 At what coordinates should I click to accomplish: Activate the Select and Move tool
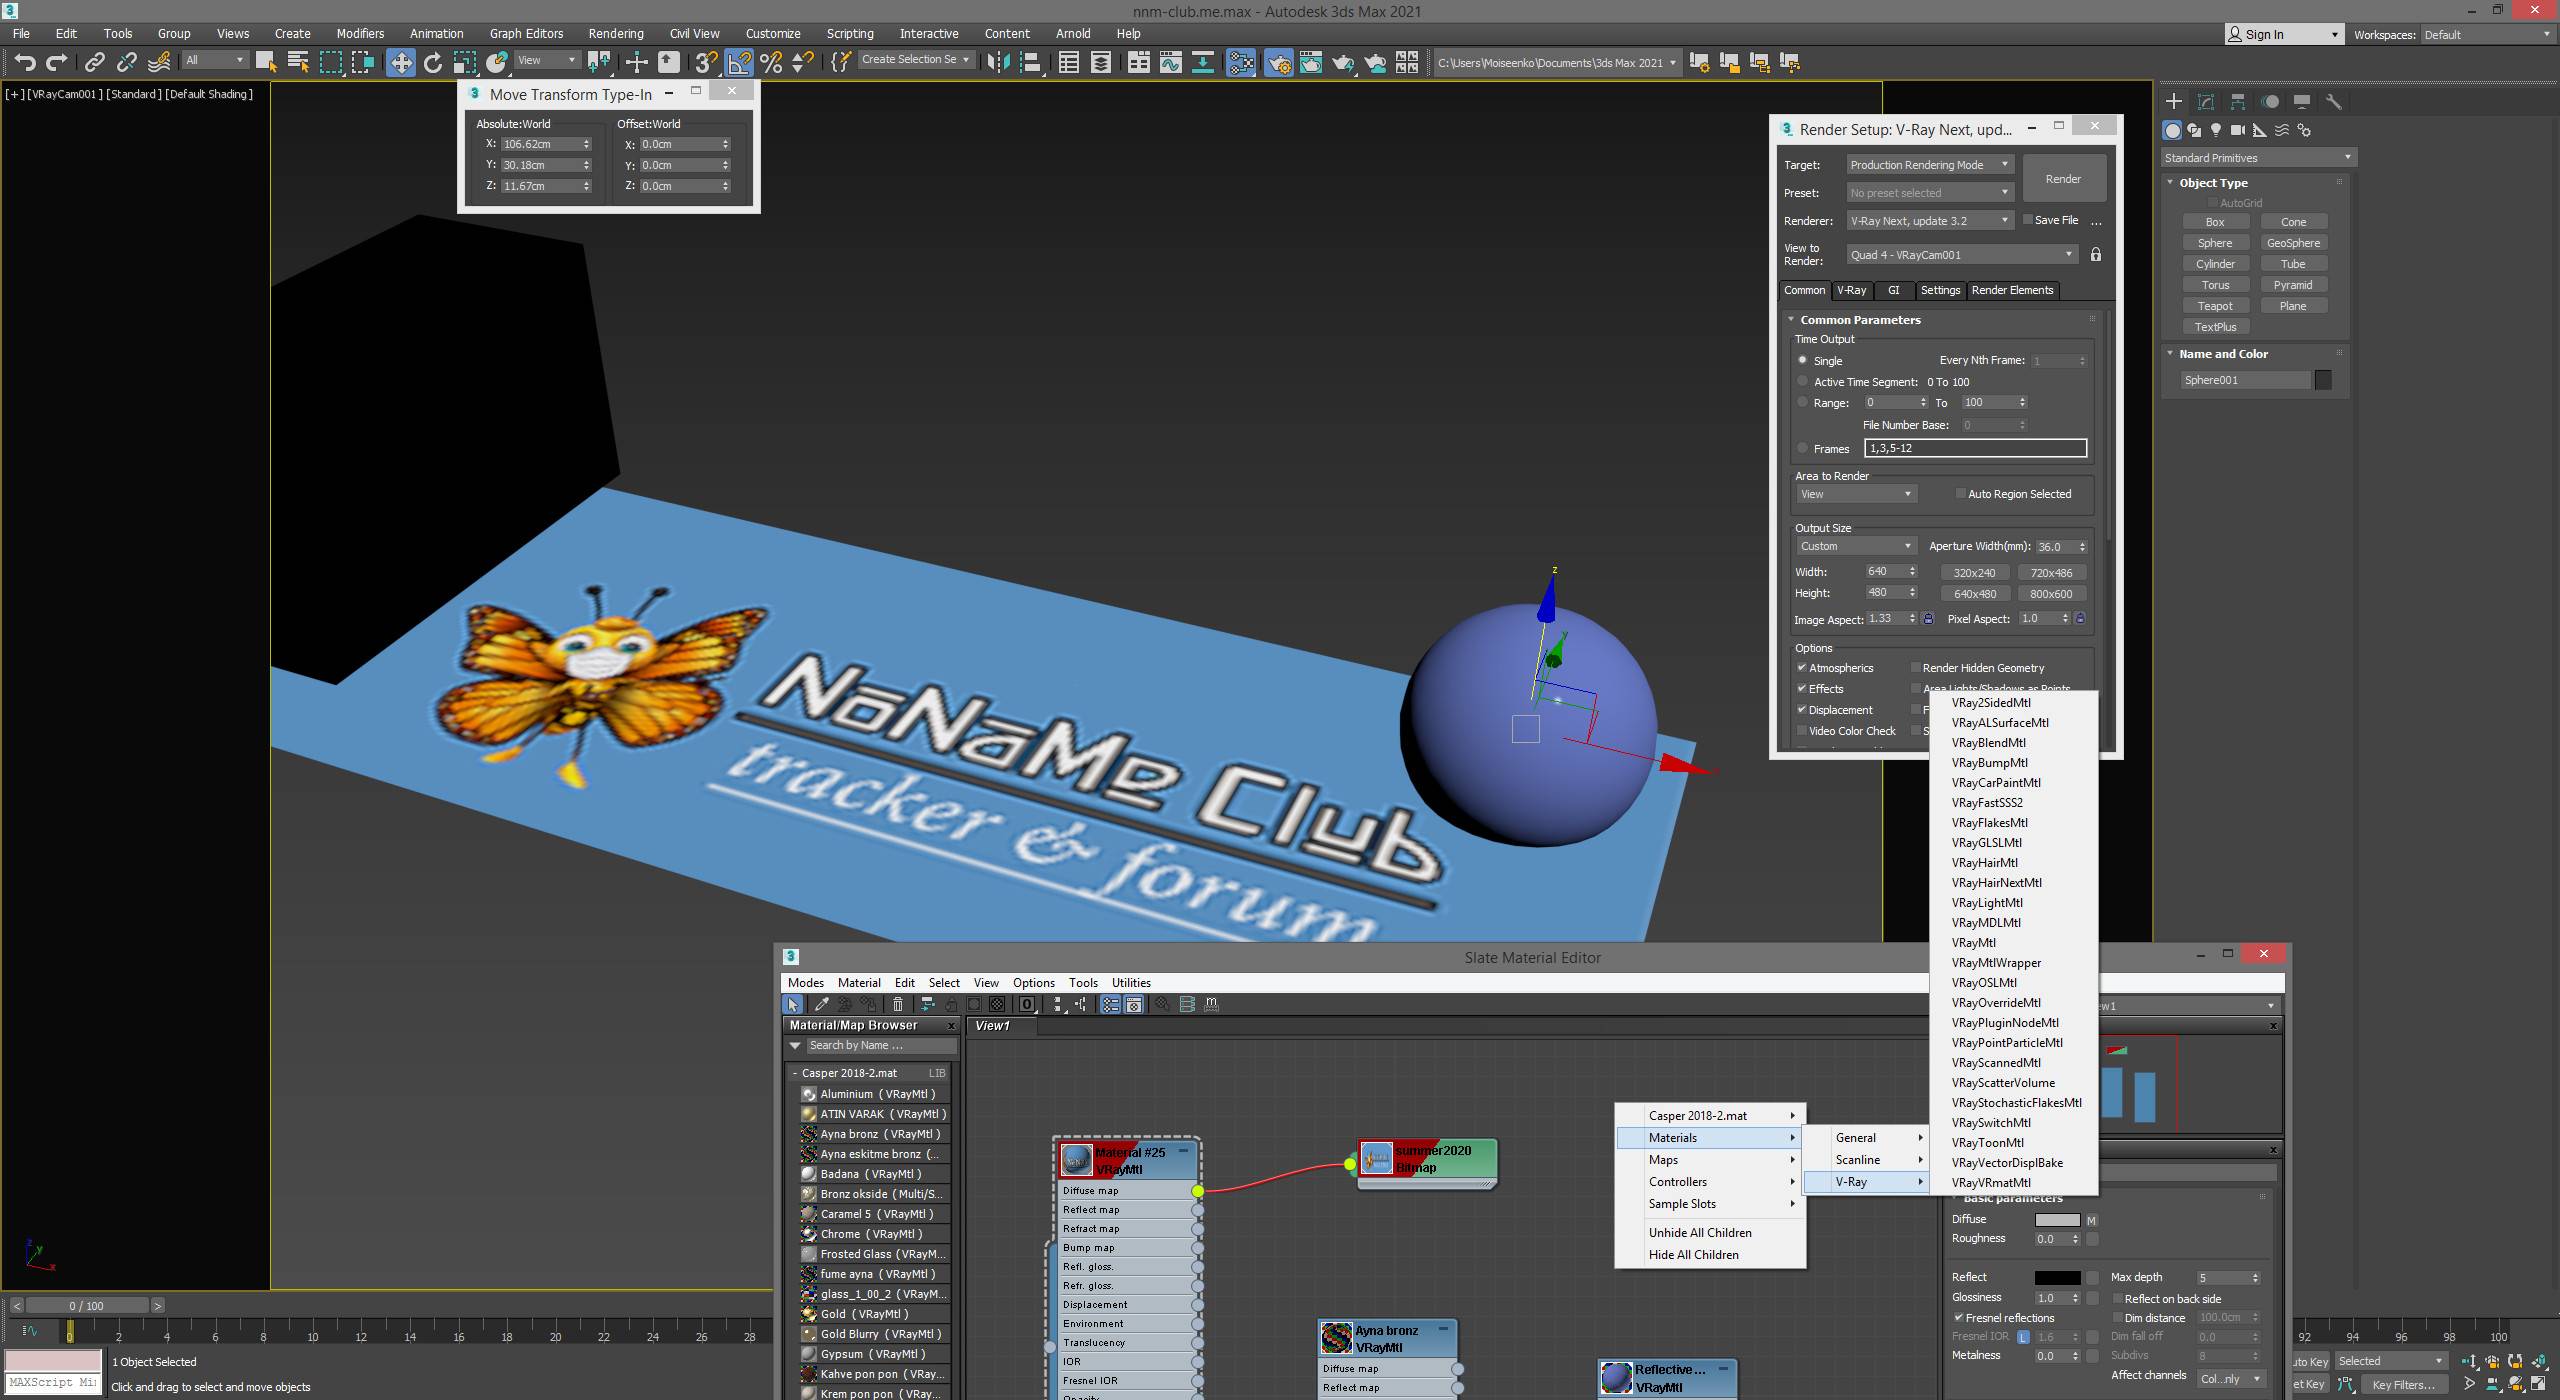click(400, 63)
